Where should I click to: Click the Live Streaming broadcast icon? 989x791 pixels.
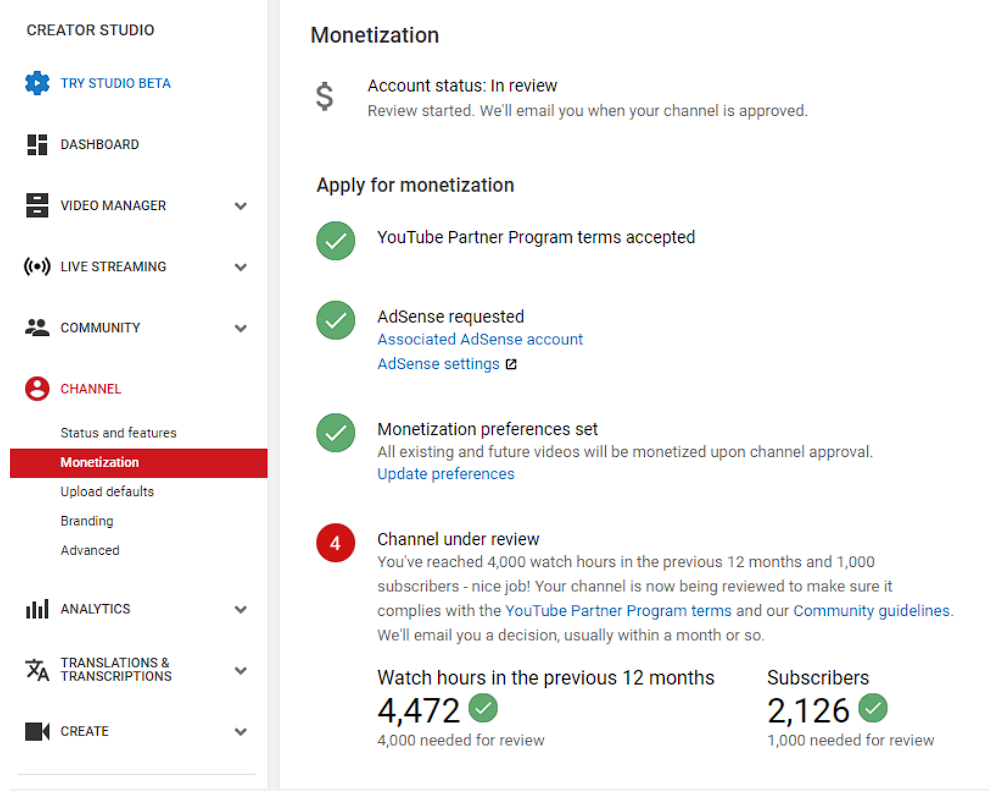(37, 266)
